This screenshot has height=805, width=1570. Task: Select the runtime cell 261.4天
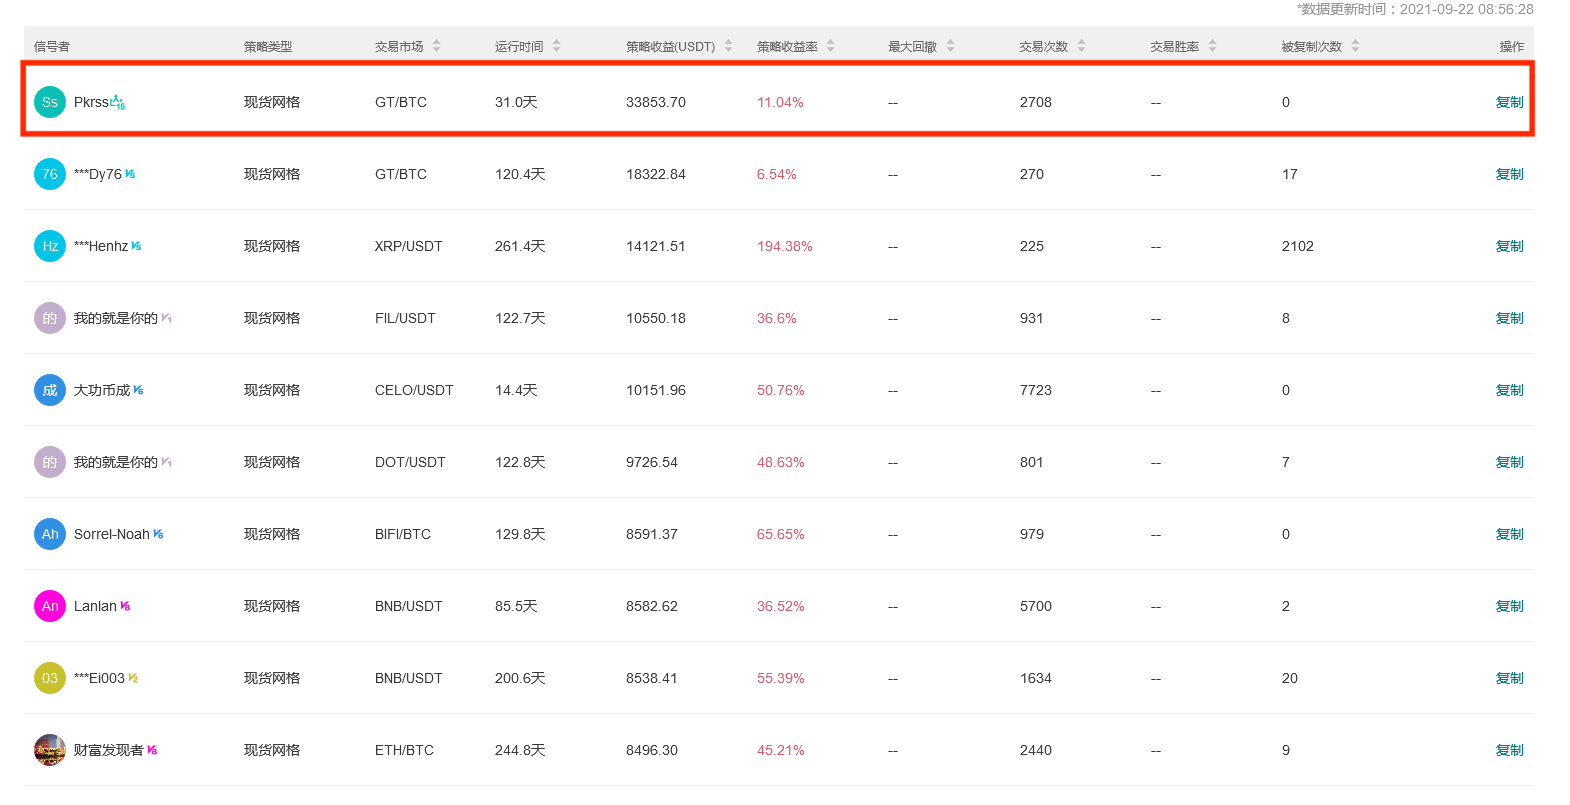pos(520,246)
